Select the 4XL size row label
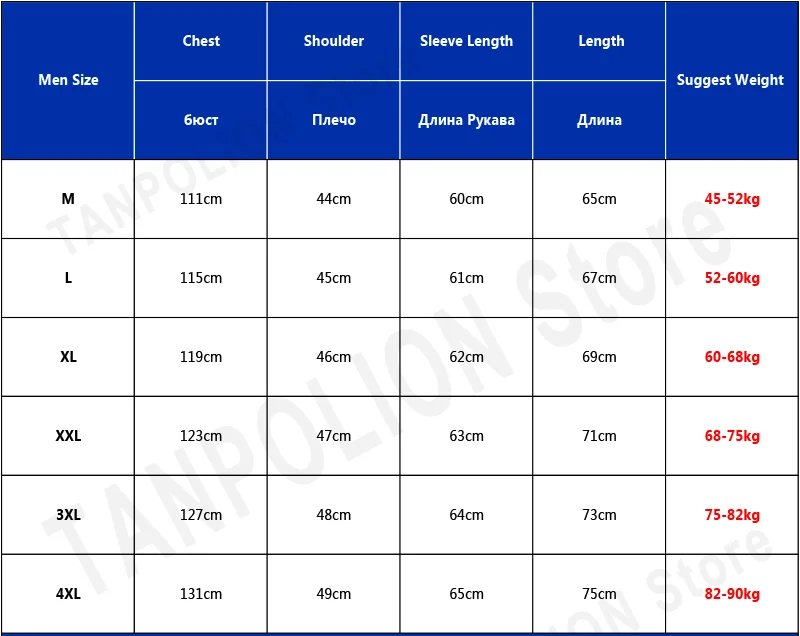The height and width of the screenshot is (636, 800). point(68,594)
